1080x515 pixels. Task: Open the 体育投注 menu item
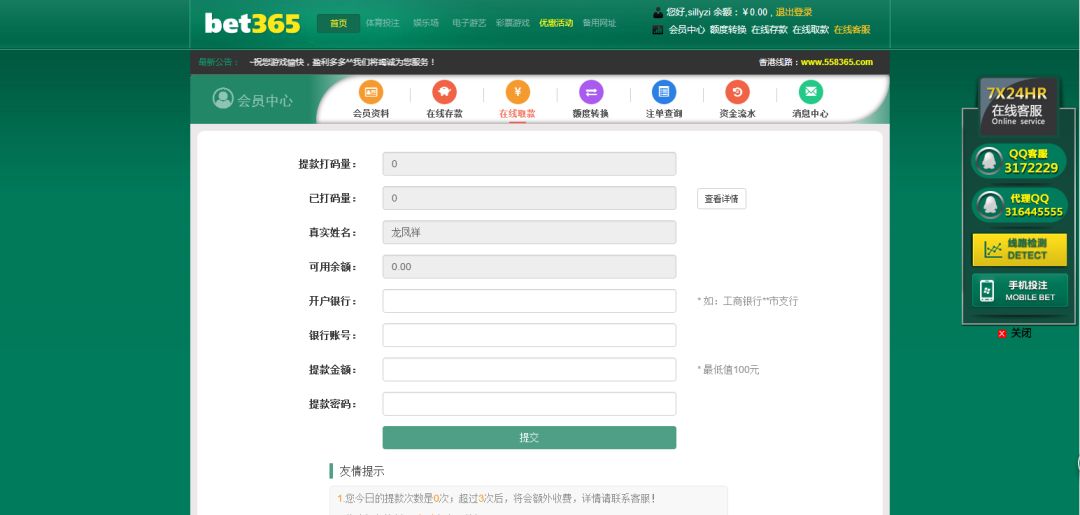coord(382,23)
